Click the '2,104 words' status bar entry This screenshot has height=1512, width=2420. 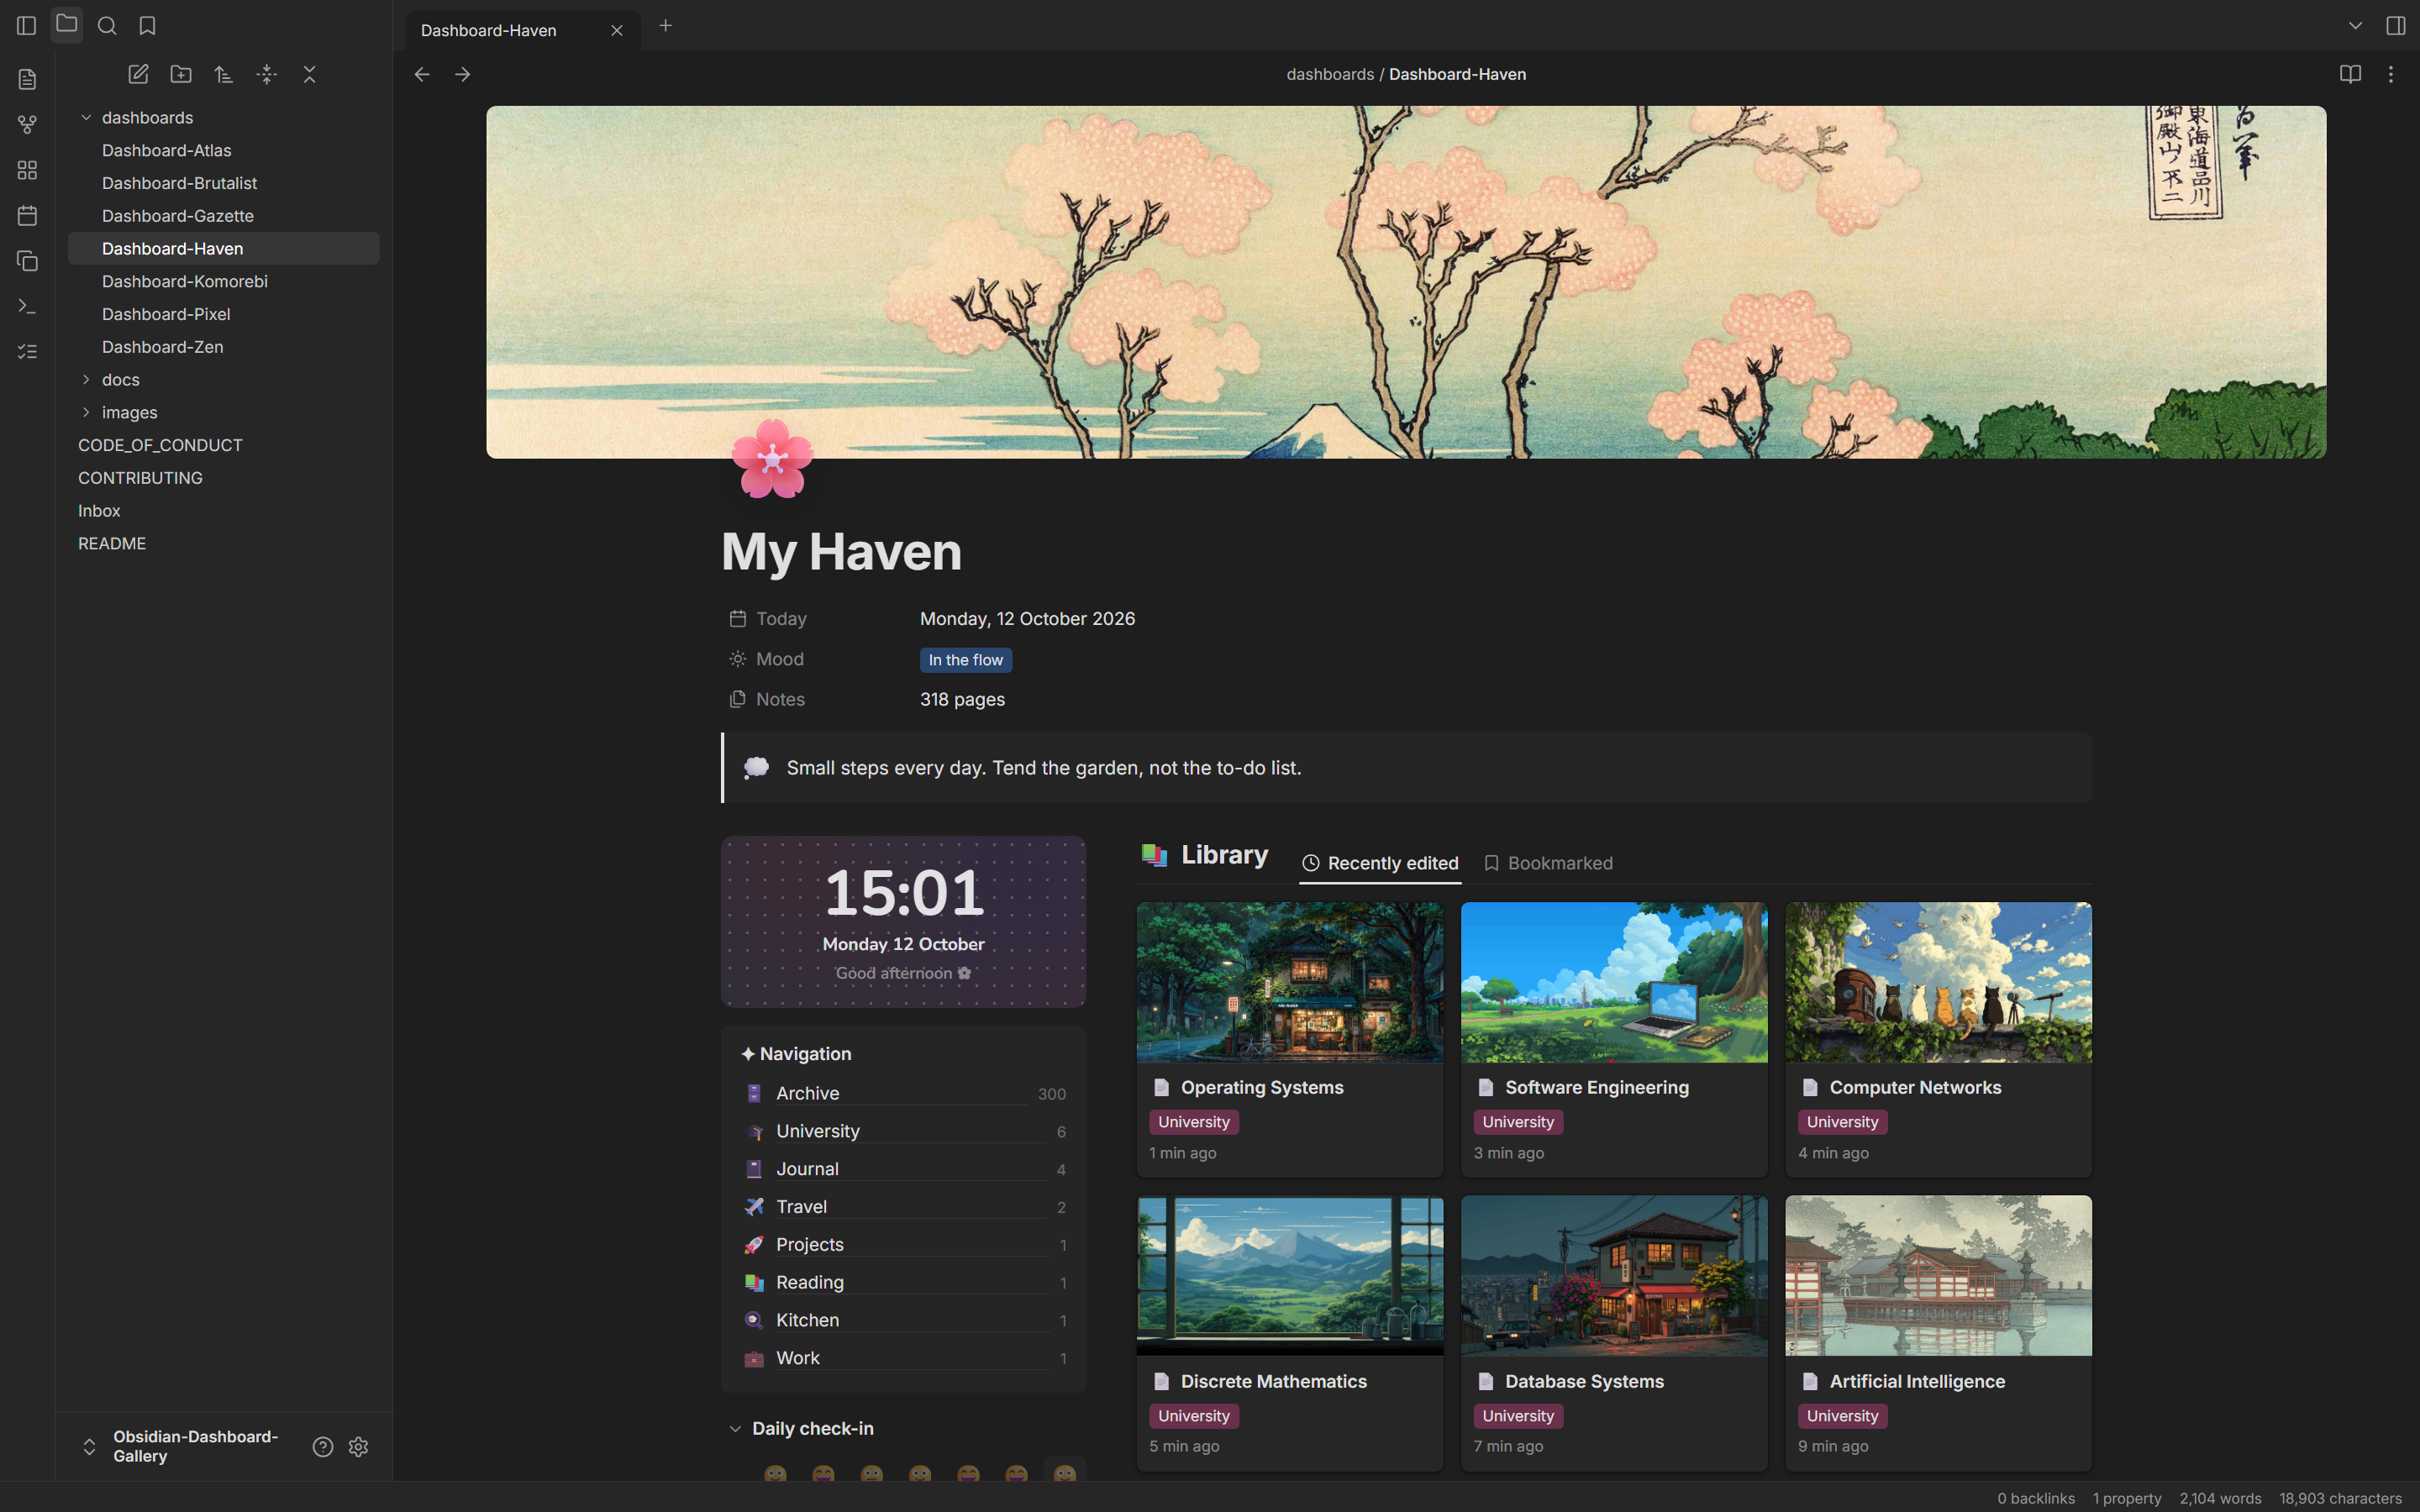[x=2220, y=1498]
